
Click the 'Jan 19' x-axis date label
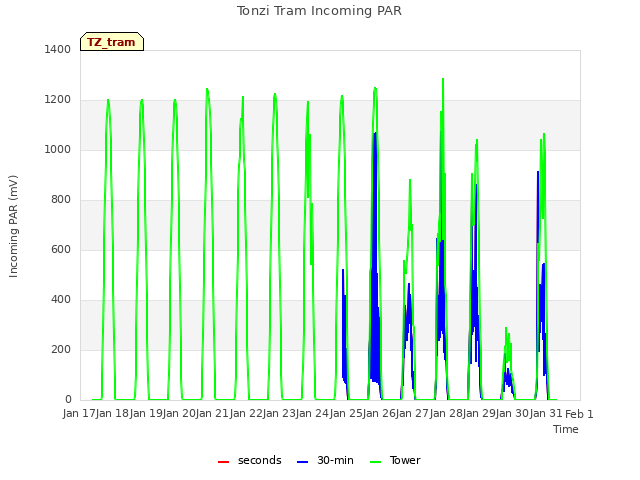(x=146, y=414)
